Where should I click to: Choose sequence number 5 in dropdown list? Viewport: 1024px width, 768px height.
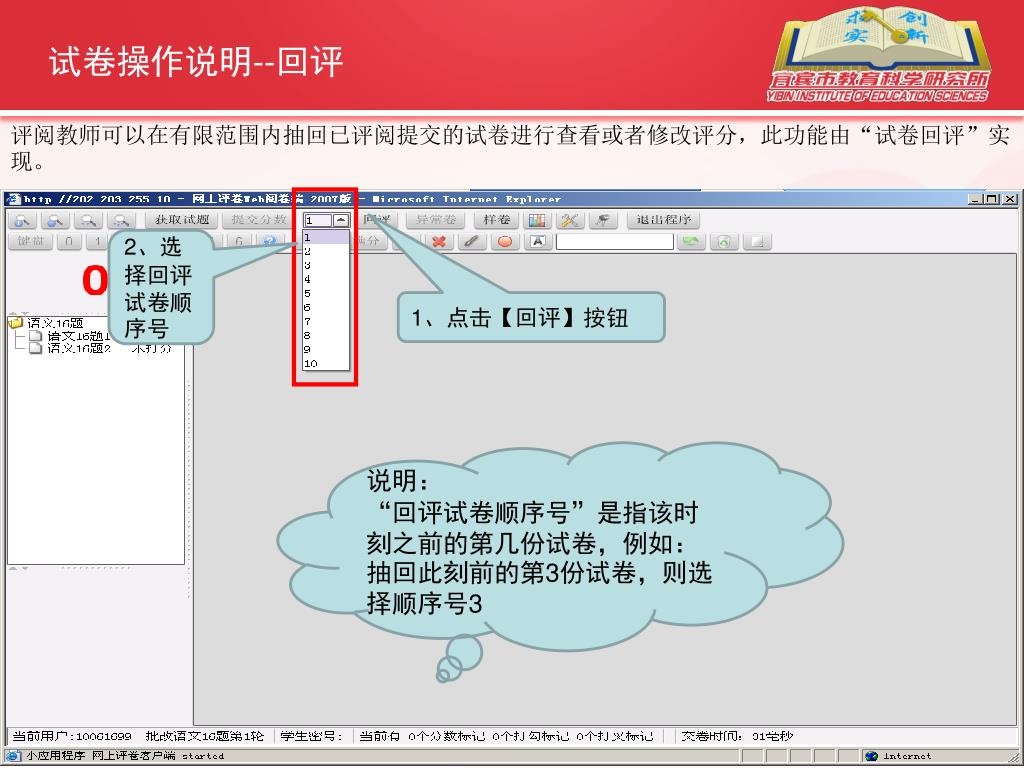(326, 294)
